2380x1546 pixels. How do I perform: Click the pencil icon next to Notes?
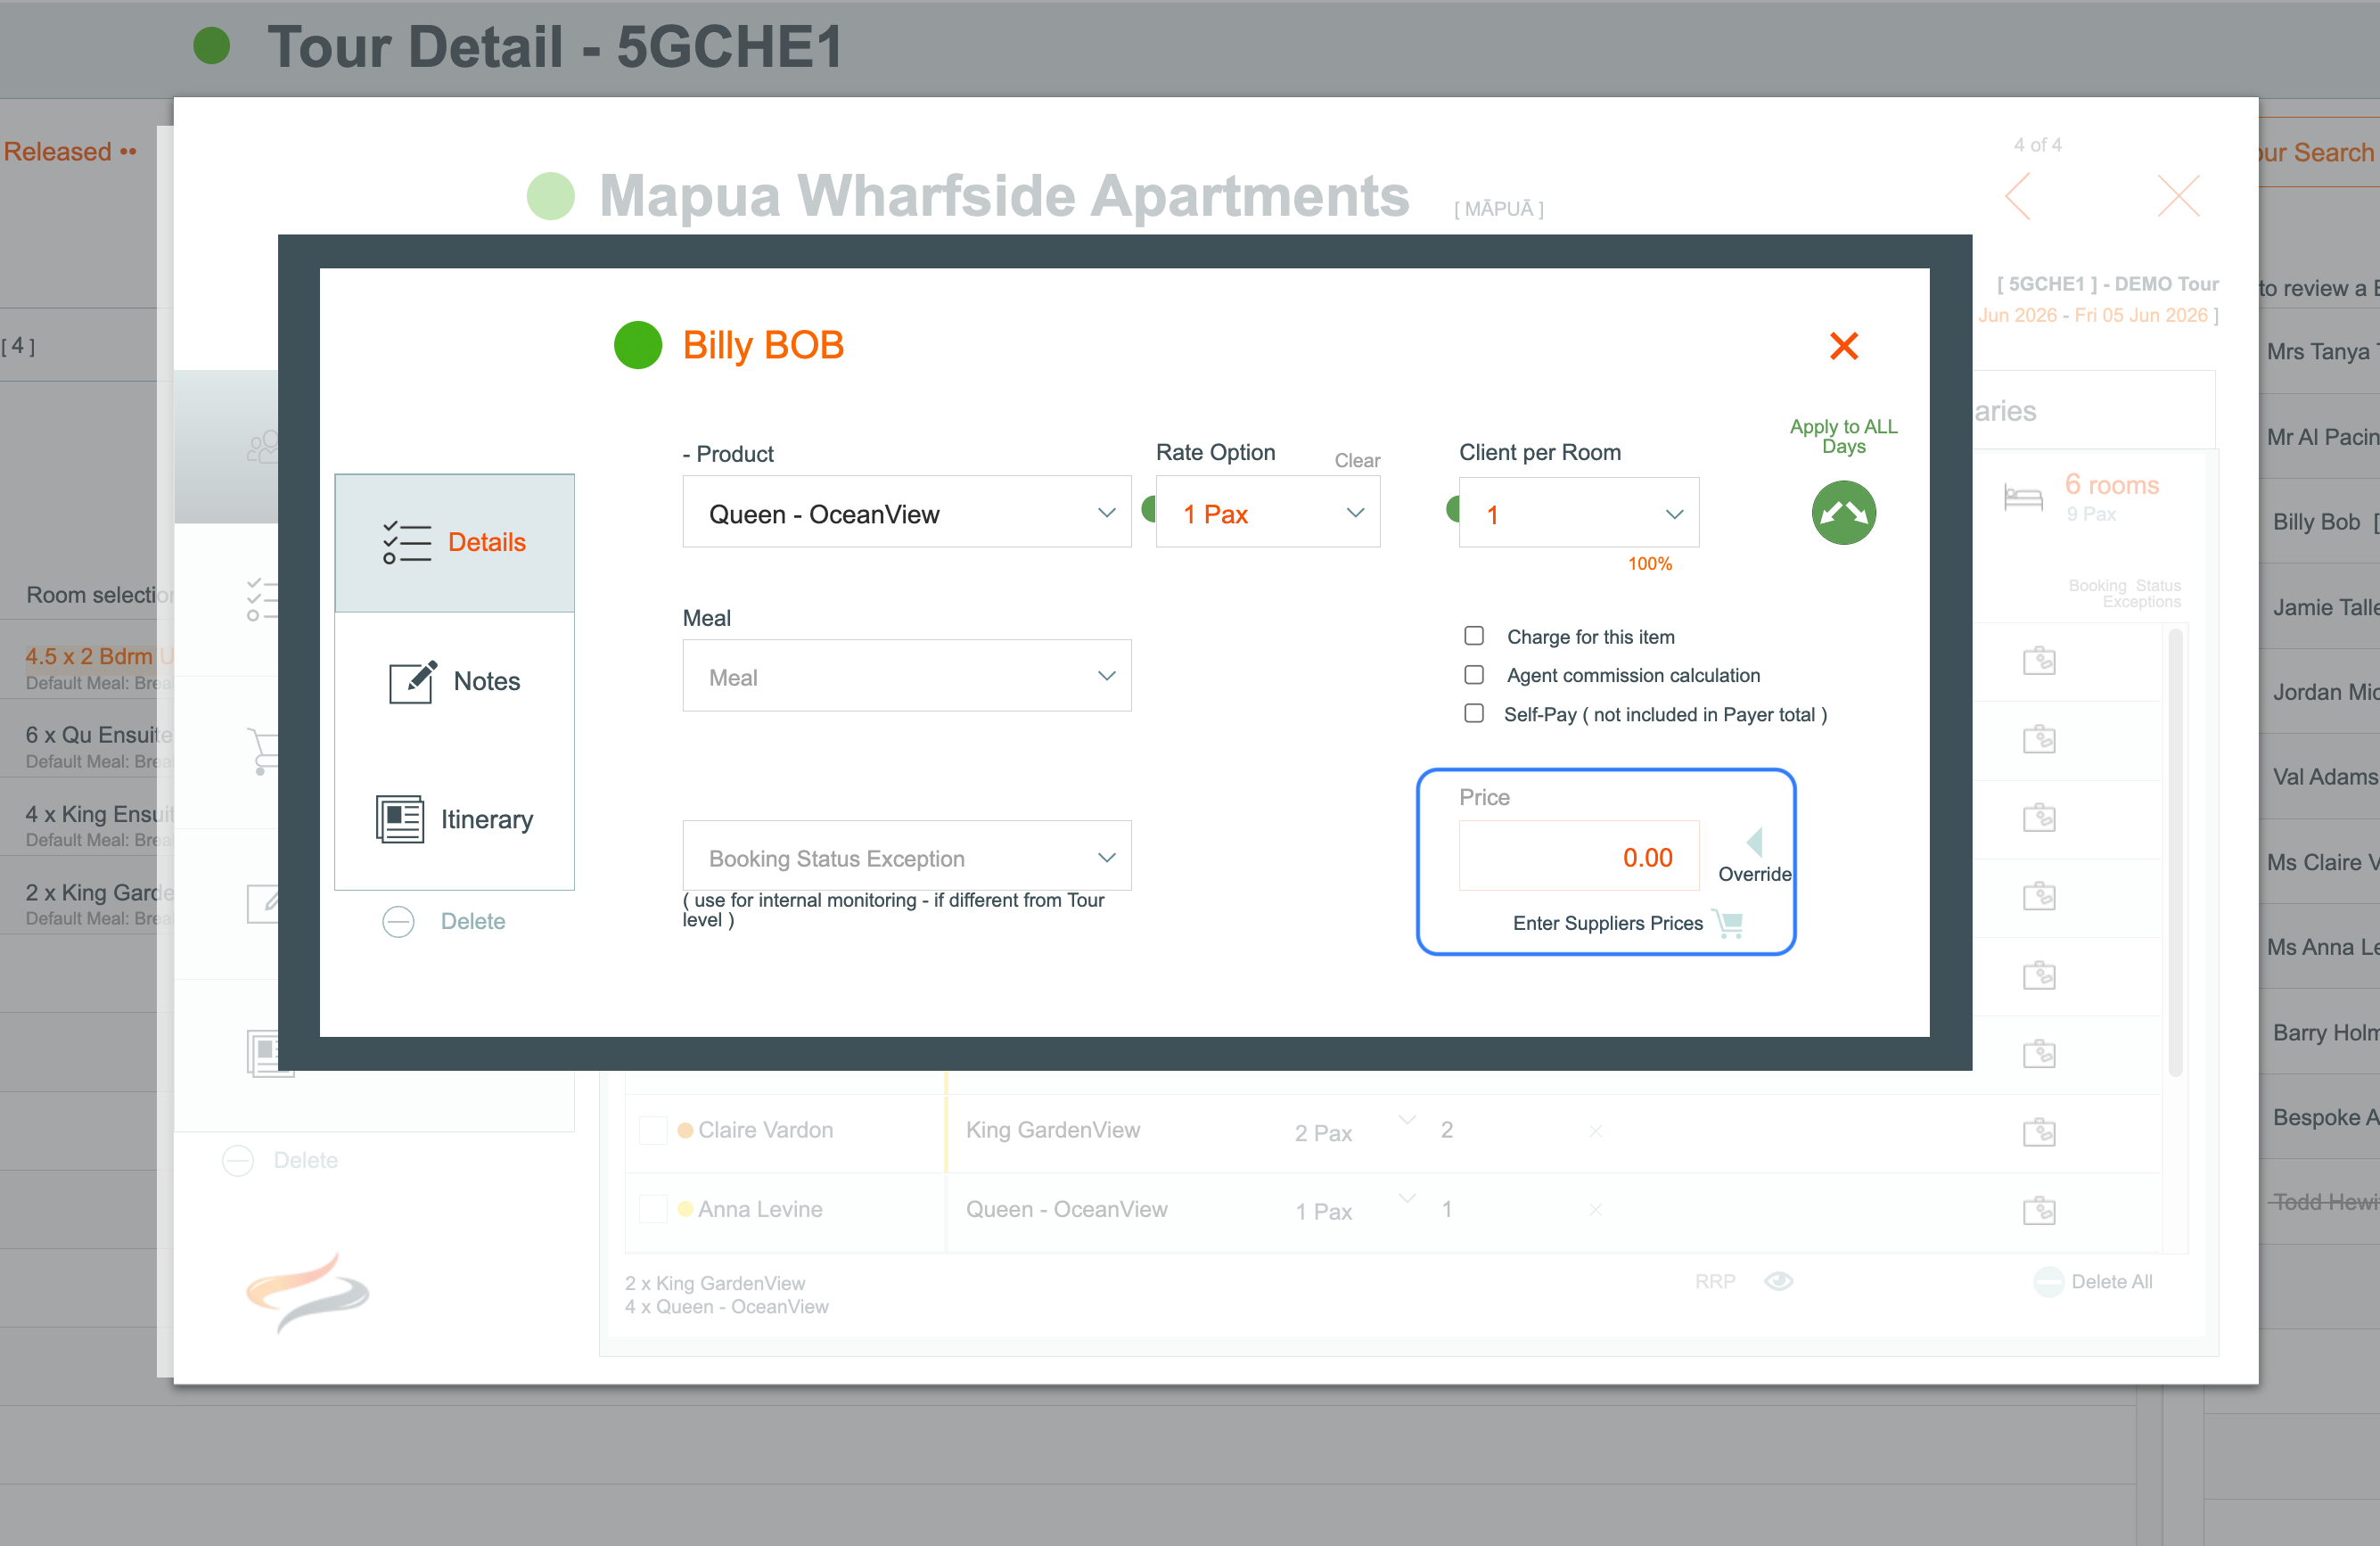(412, 682)
